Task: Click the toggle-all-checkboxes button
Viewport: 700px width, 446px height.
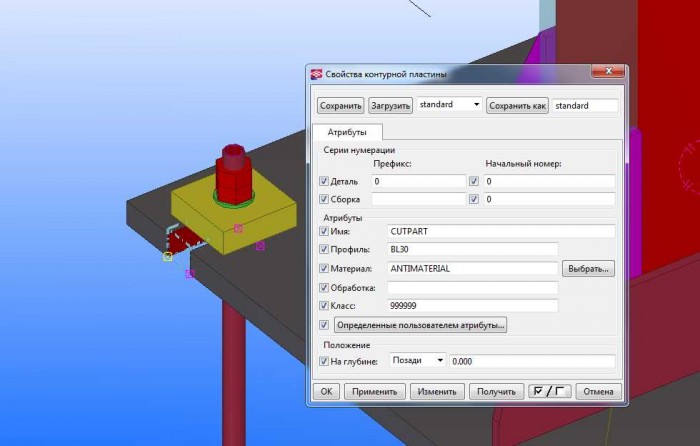Action: [x=550, y=392]
